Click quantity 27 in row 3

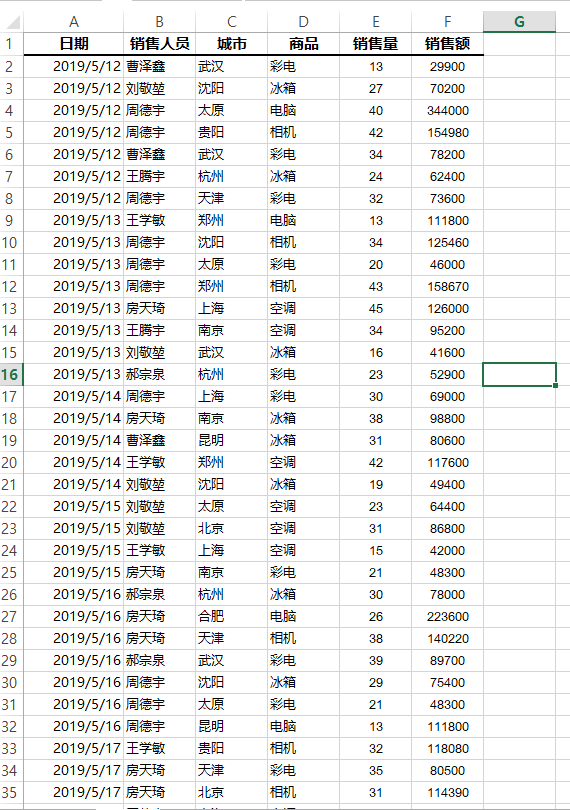[376, 88]
